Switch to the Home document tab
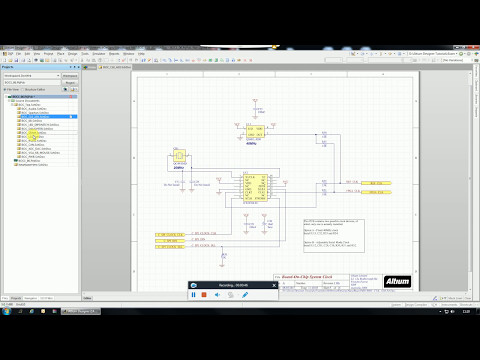Viewport: 480px width, 360px height. pos(89,67)
